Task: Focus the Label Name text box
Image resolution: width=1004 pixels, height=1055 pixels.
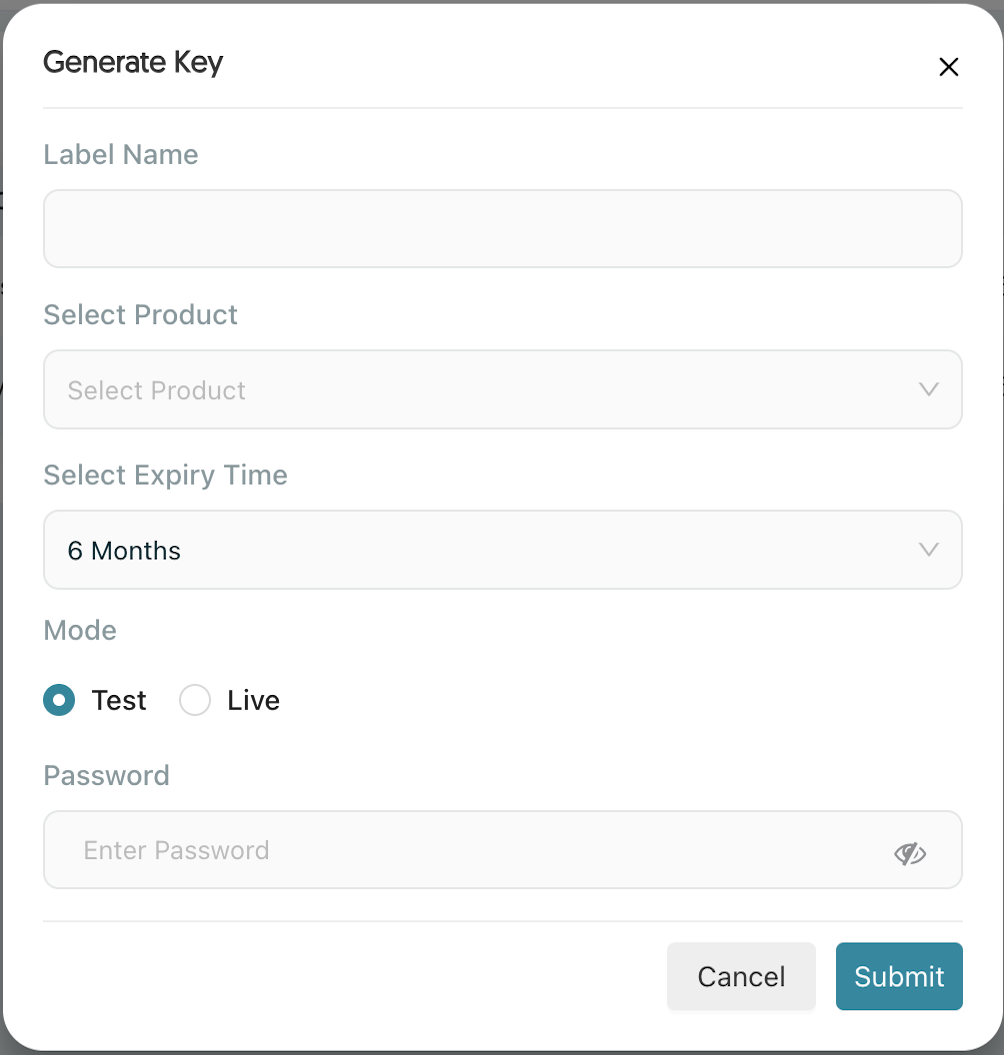Action: (x=503, y=229)
